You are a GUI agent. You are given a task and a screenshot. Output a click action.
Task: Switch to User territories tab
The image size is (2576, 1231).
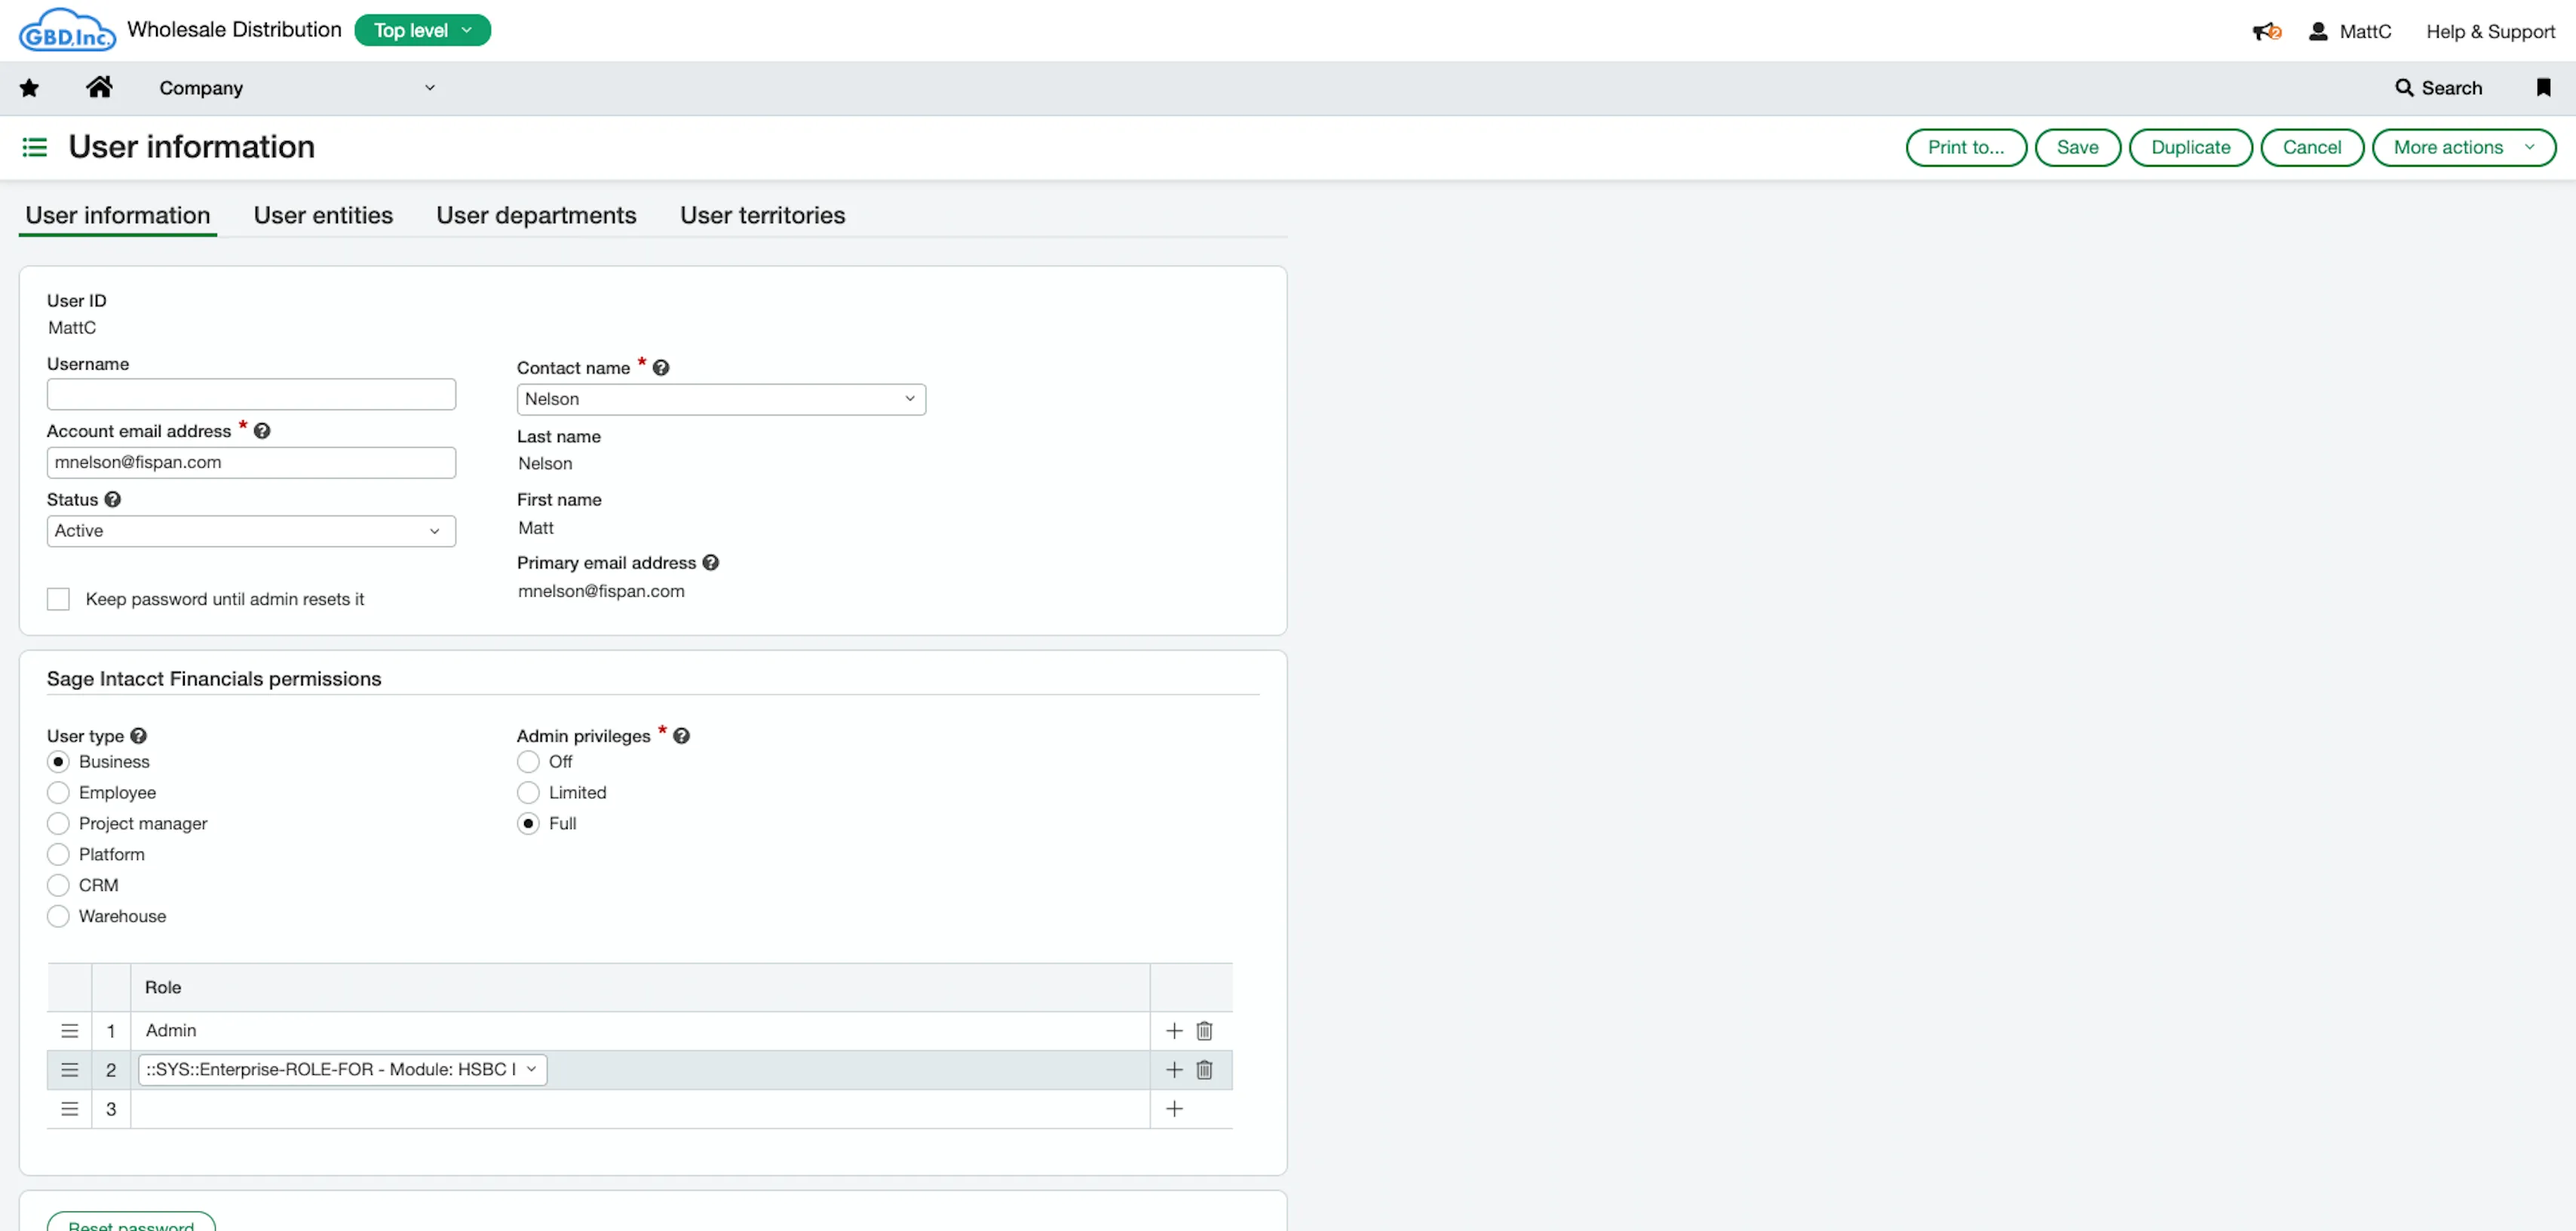click(762, 215)
